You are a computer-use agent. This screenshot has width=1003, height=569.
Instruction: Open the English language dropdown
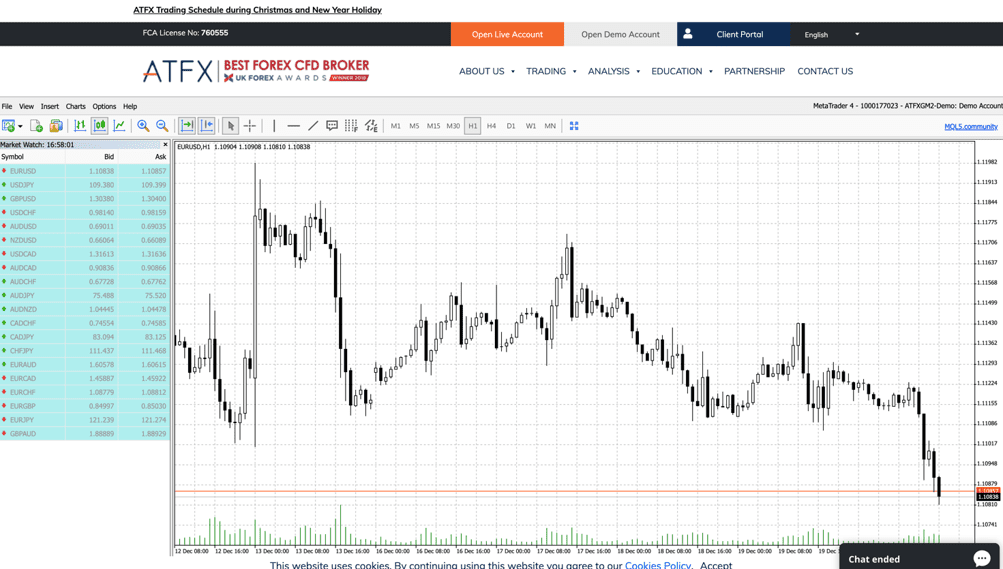(832, 34)
